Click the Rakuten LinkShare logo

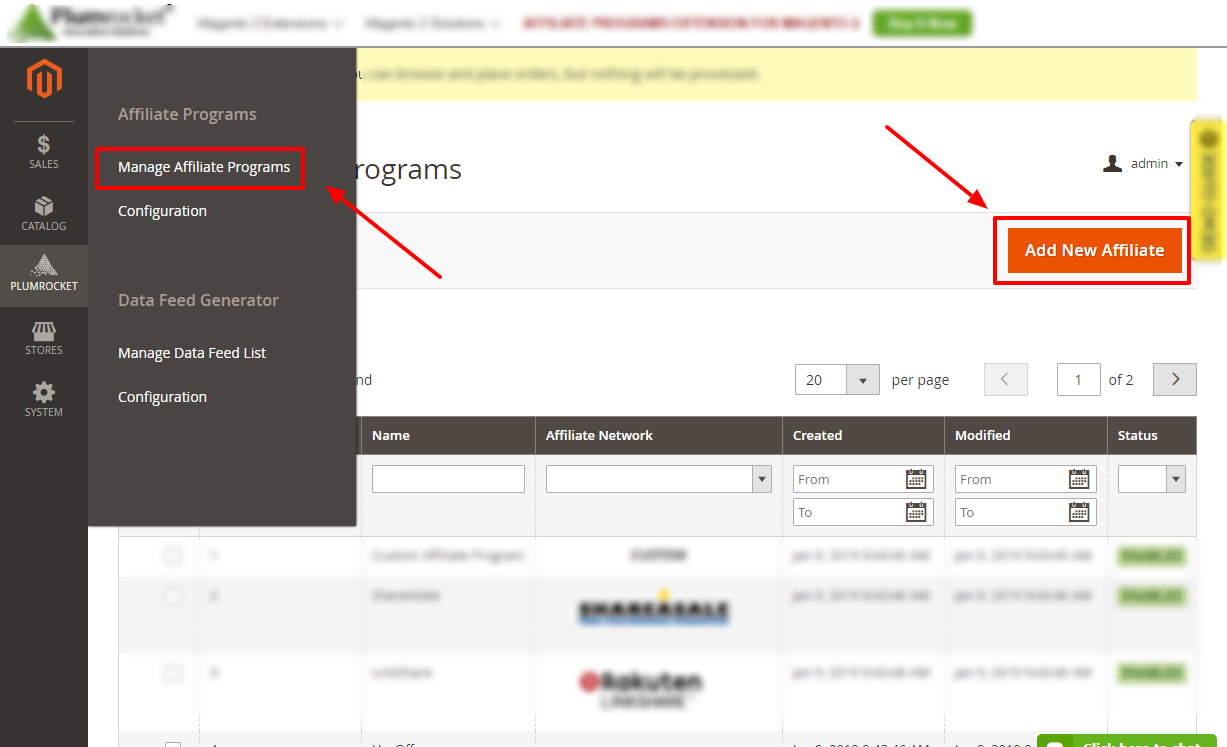640,689
